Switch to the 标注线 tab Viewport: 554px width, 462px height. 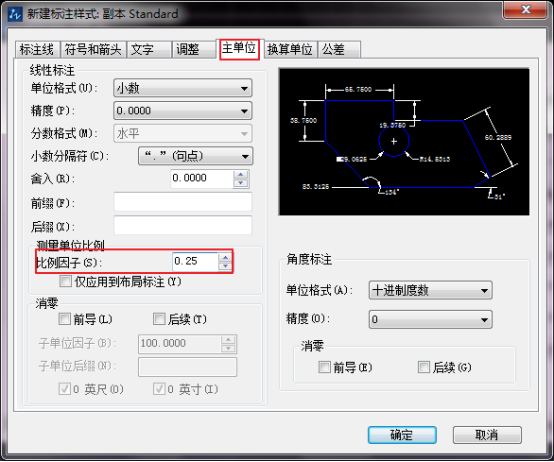pos(37,49)
